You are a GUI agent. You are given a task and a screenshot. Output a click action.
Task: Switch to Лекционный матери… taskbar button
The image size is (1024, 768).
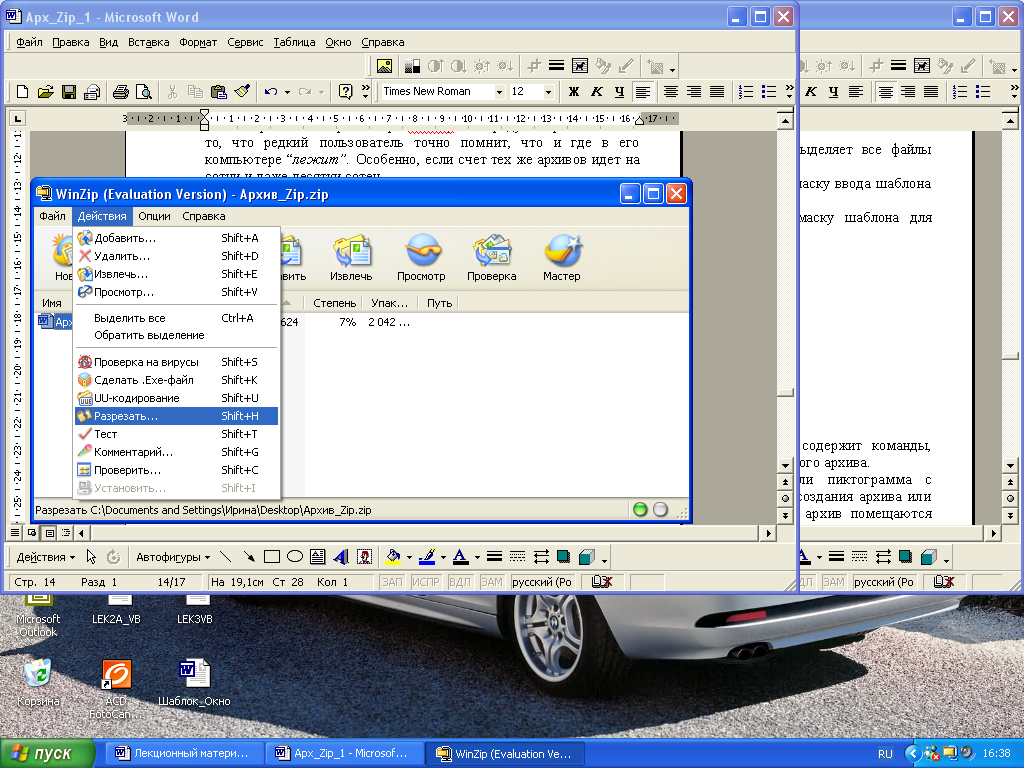click(x=183, y=754)
